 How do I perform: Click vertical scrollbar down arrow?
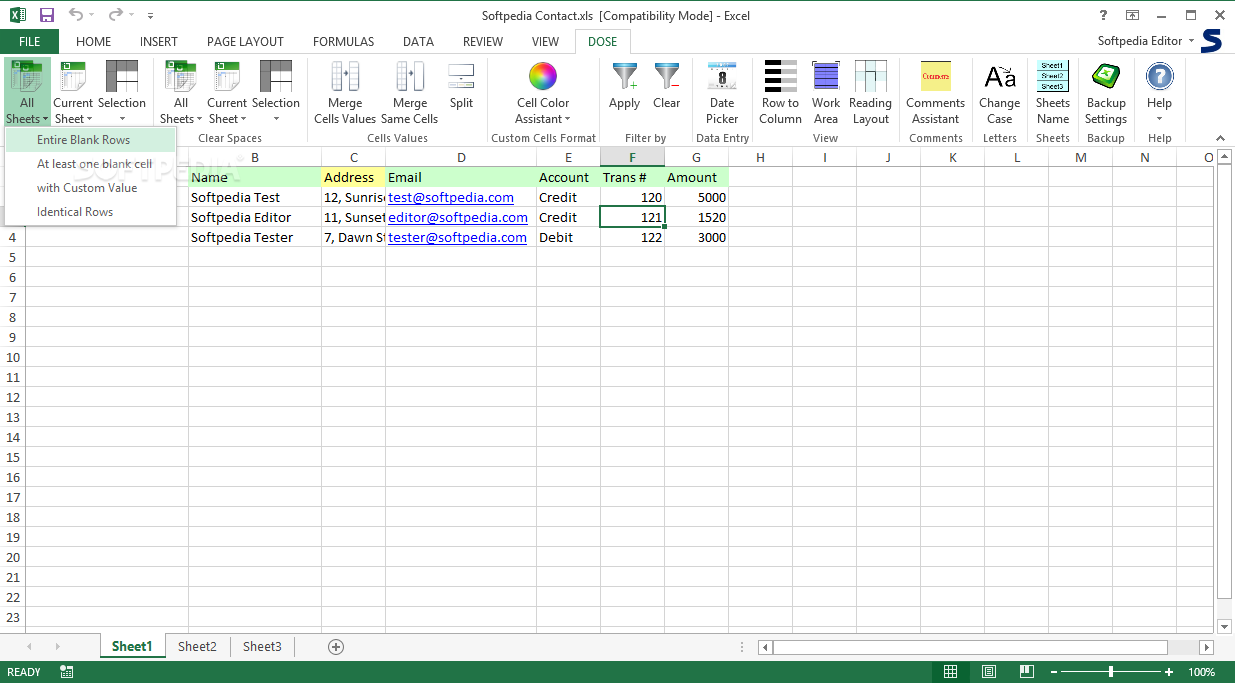tap(1226, 626)
